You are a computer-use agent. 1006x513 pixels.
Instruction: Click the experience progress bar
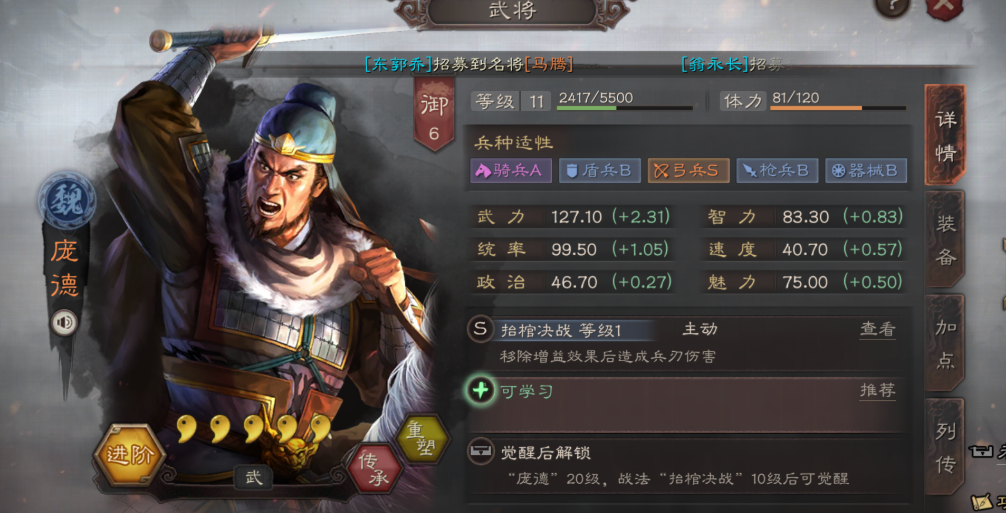point(624,108)
